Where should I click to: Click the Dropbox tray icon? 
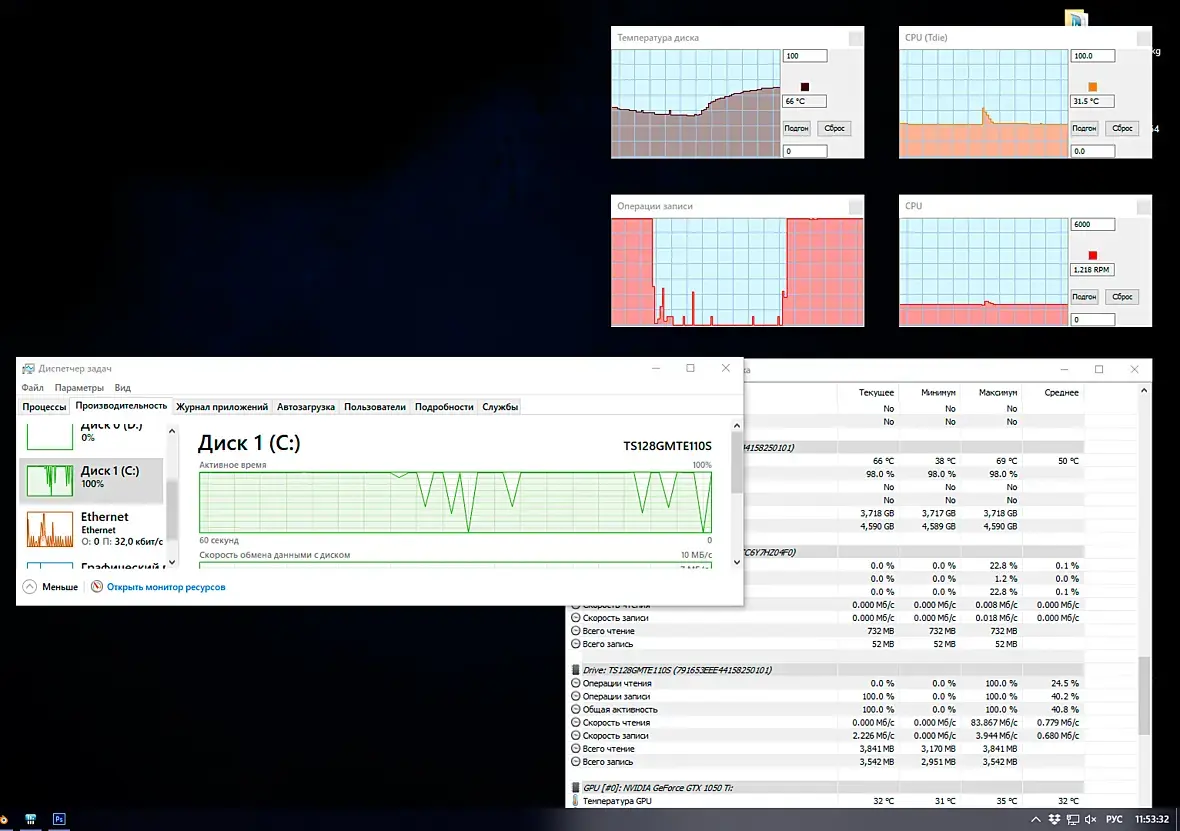1054,819
